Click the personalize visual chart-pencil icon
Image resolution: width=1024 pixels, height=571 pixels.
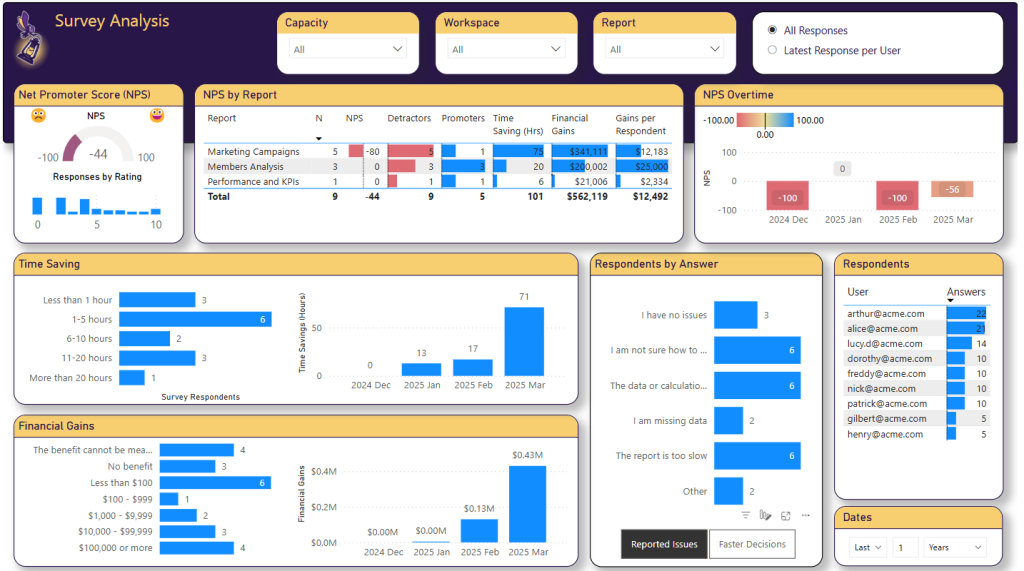(x=765, y=515)
